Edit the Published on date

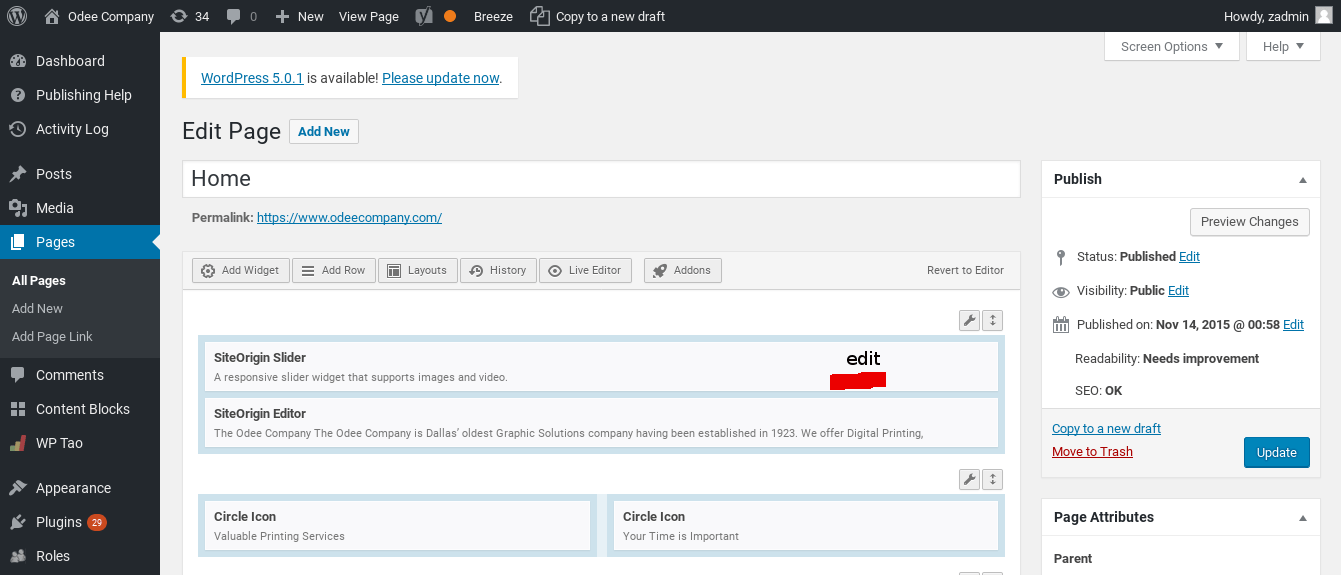[x=1293, y=325]
